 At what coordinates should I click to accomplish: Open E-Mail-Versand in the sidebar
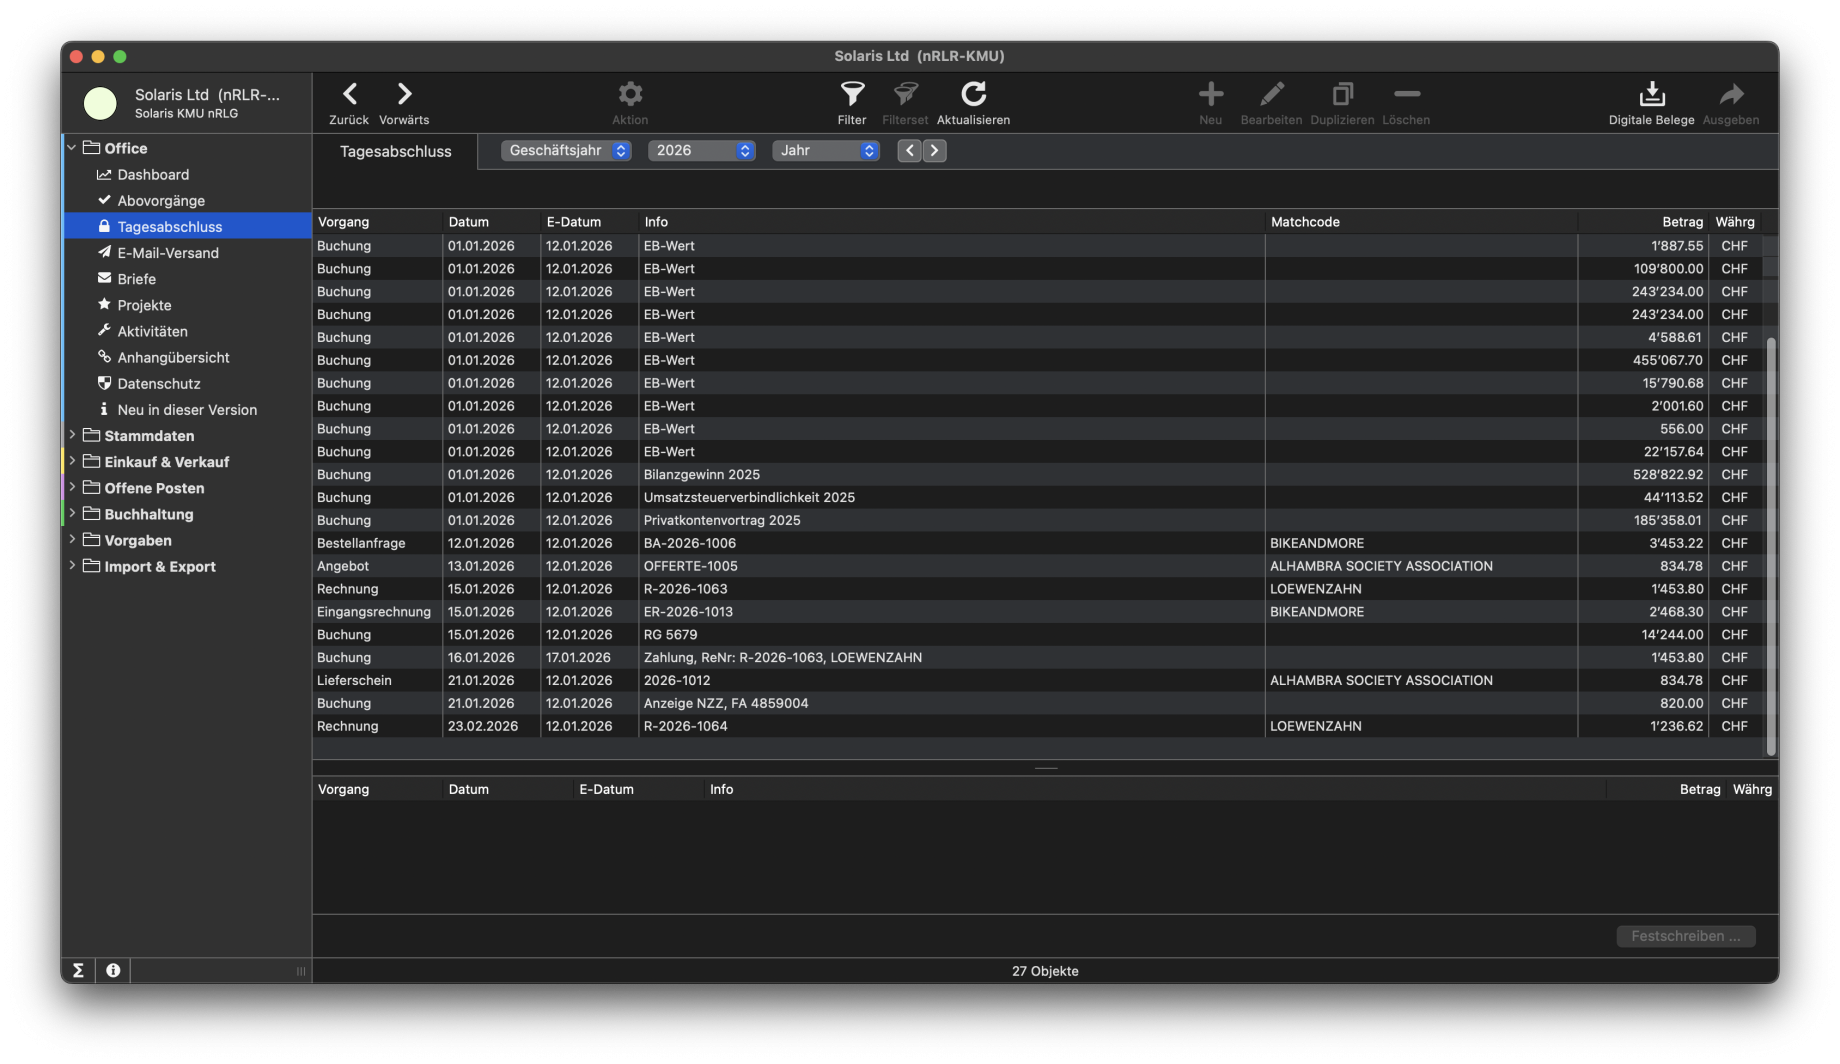[x=167, y=253]
